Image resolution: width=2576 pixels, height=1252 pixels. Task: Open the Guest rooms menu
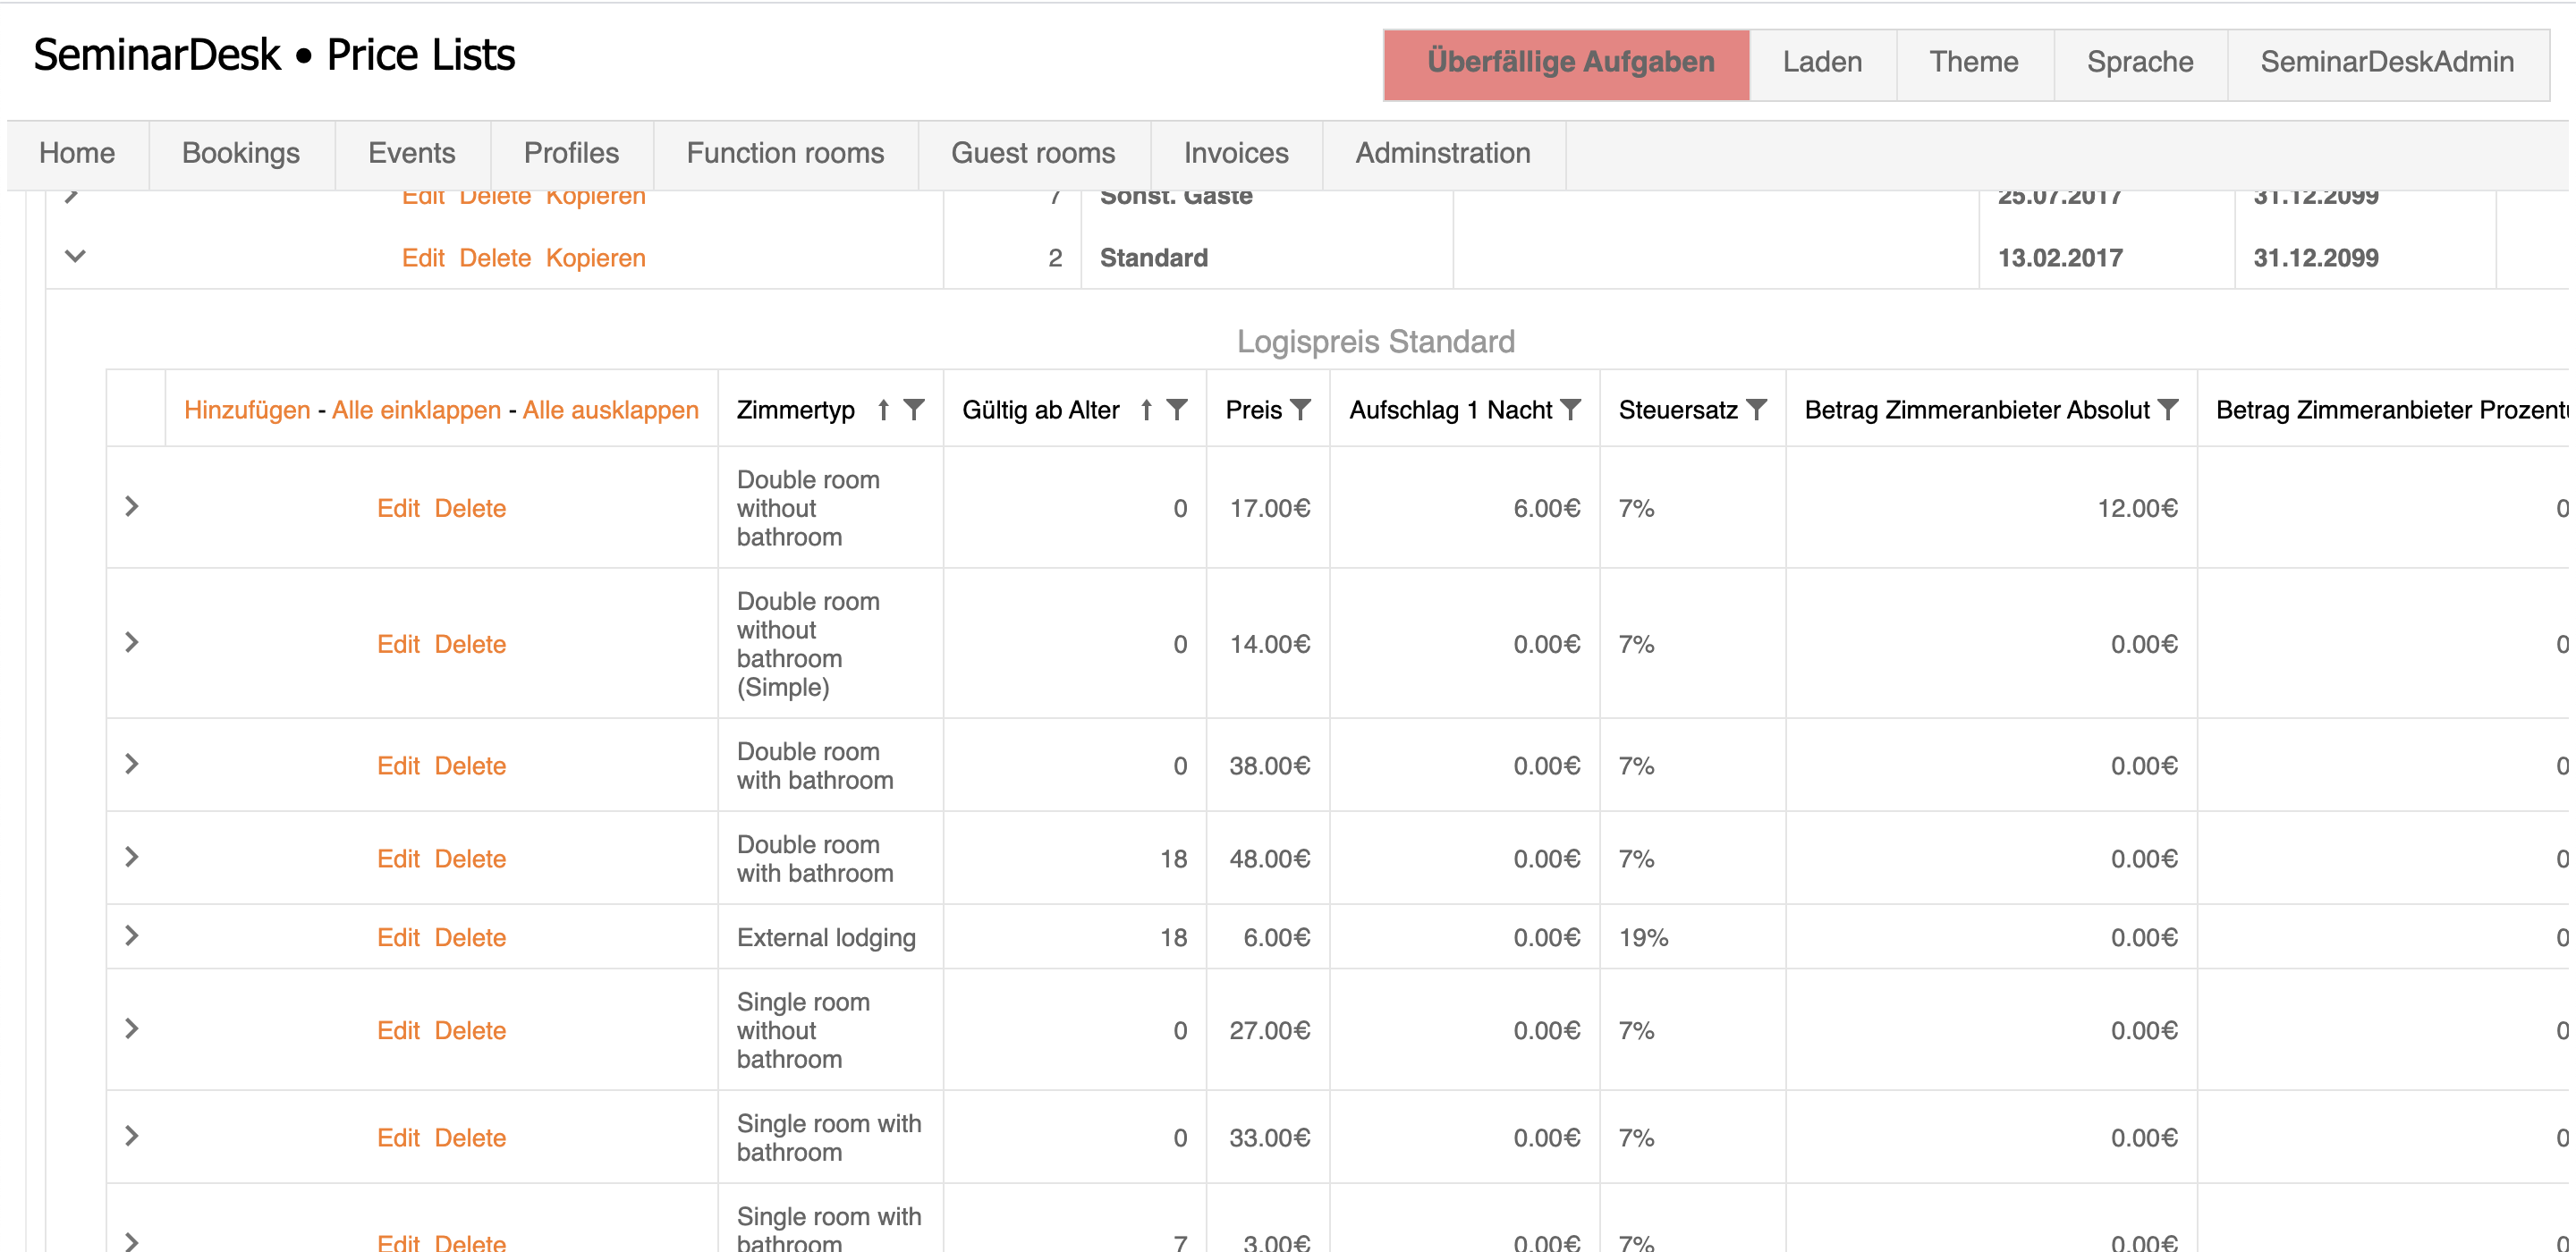coord(1032,153)
